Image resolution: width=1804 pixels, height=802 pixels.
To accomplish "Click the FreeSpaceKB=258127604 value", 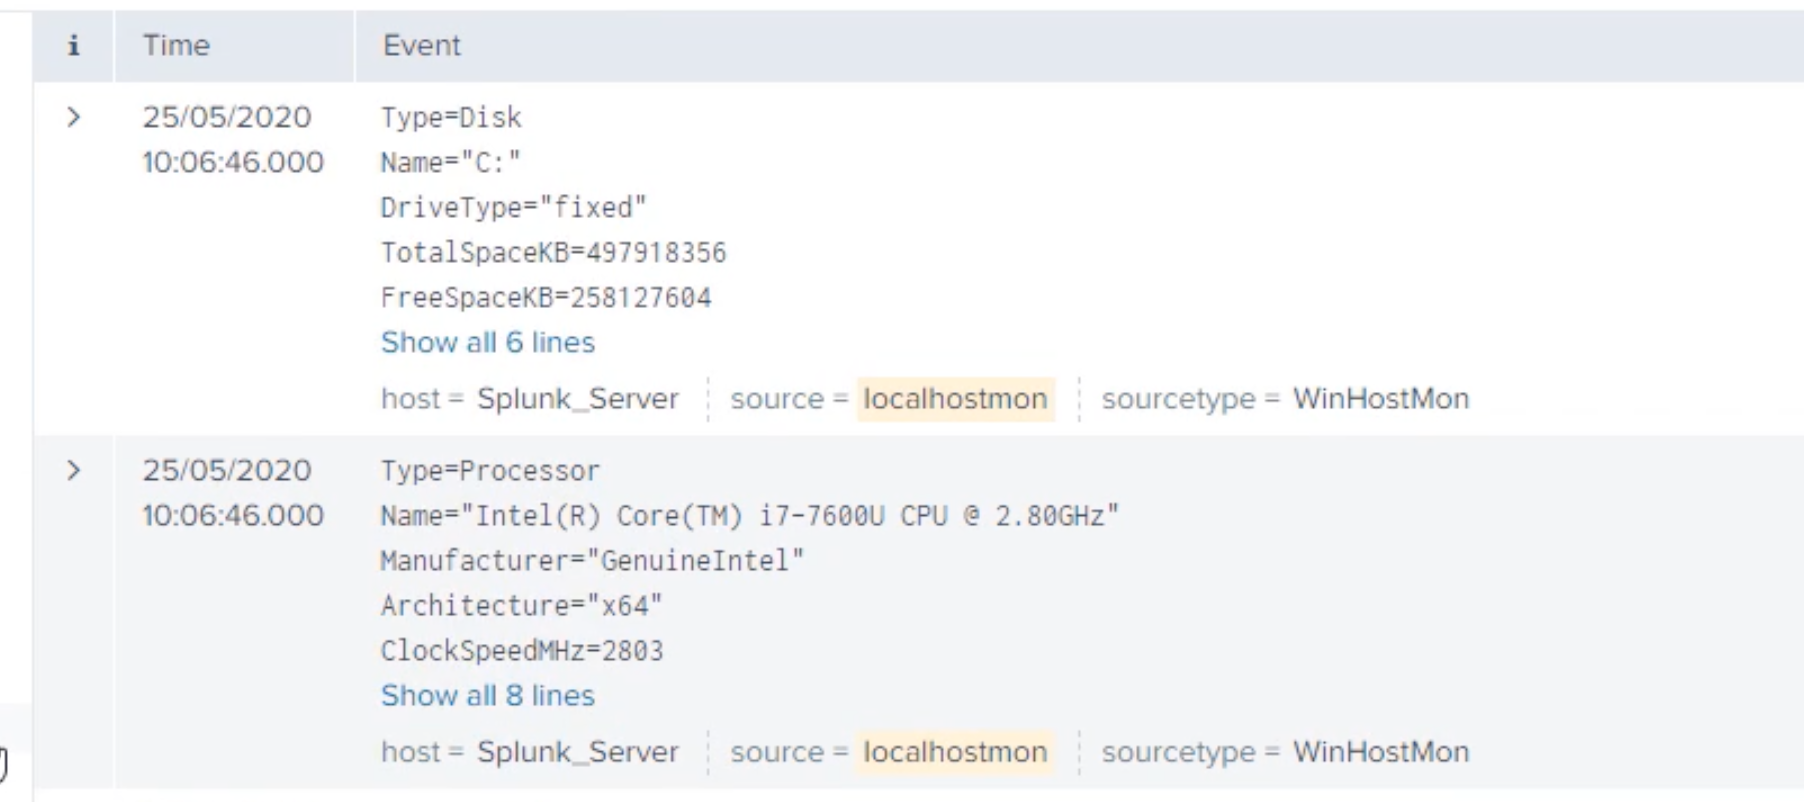I will [x=546, y=297].
